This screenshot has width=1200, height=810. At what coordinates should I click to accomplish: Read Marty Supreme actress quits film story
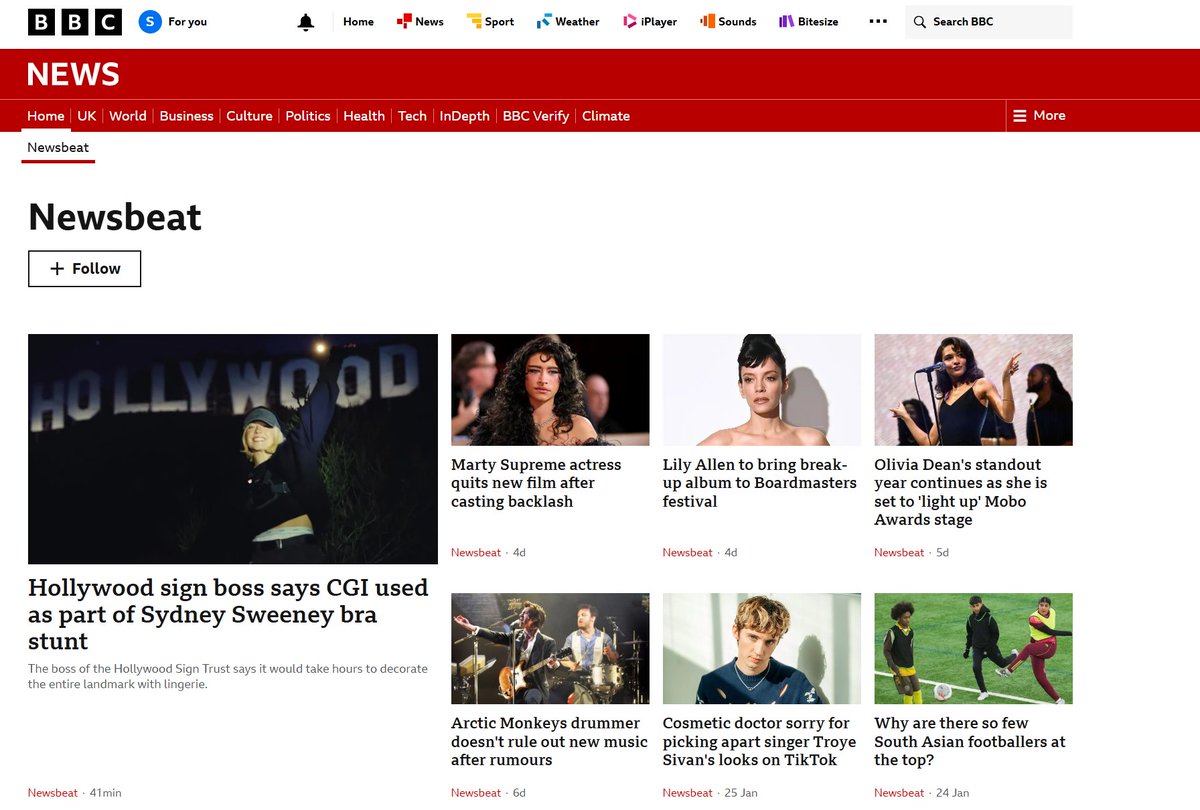[x=536, y=483]
